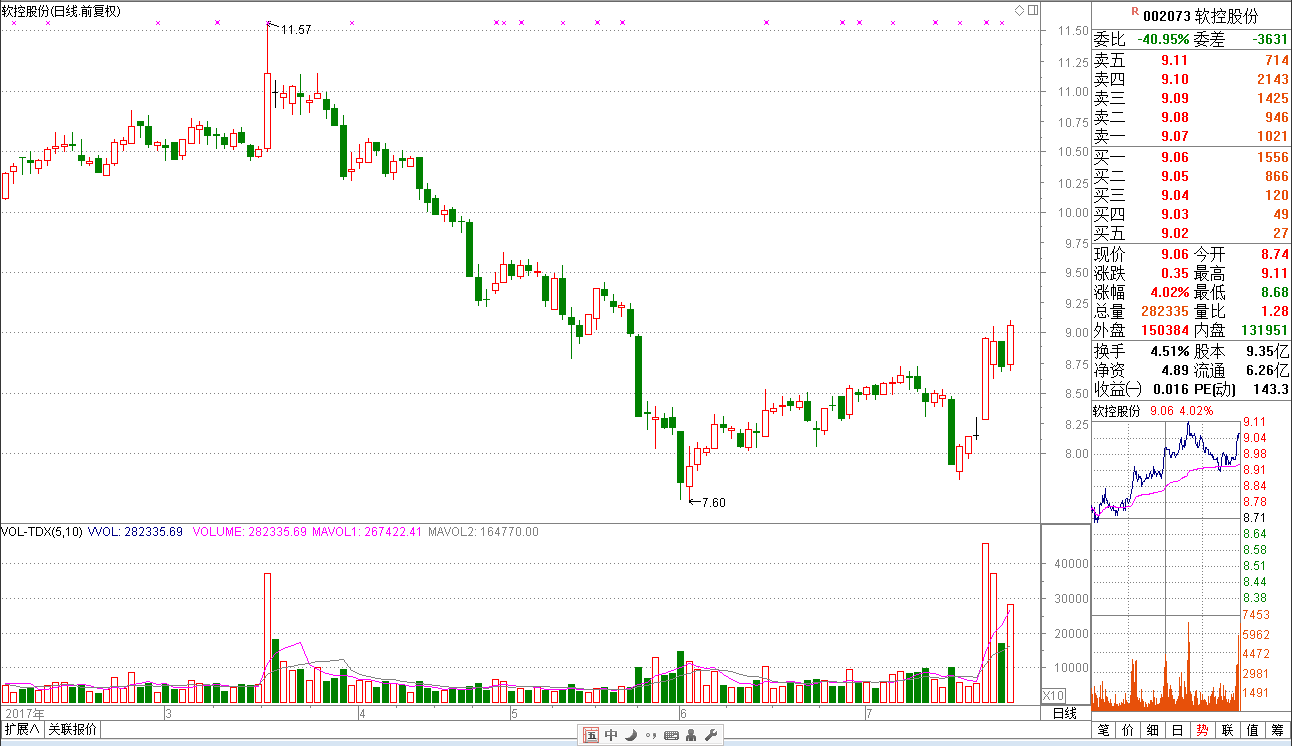1292x746 pixels.
Task: Select the 细 tab
Action: click(1154, 730)
